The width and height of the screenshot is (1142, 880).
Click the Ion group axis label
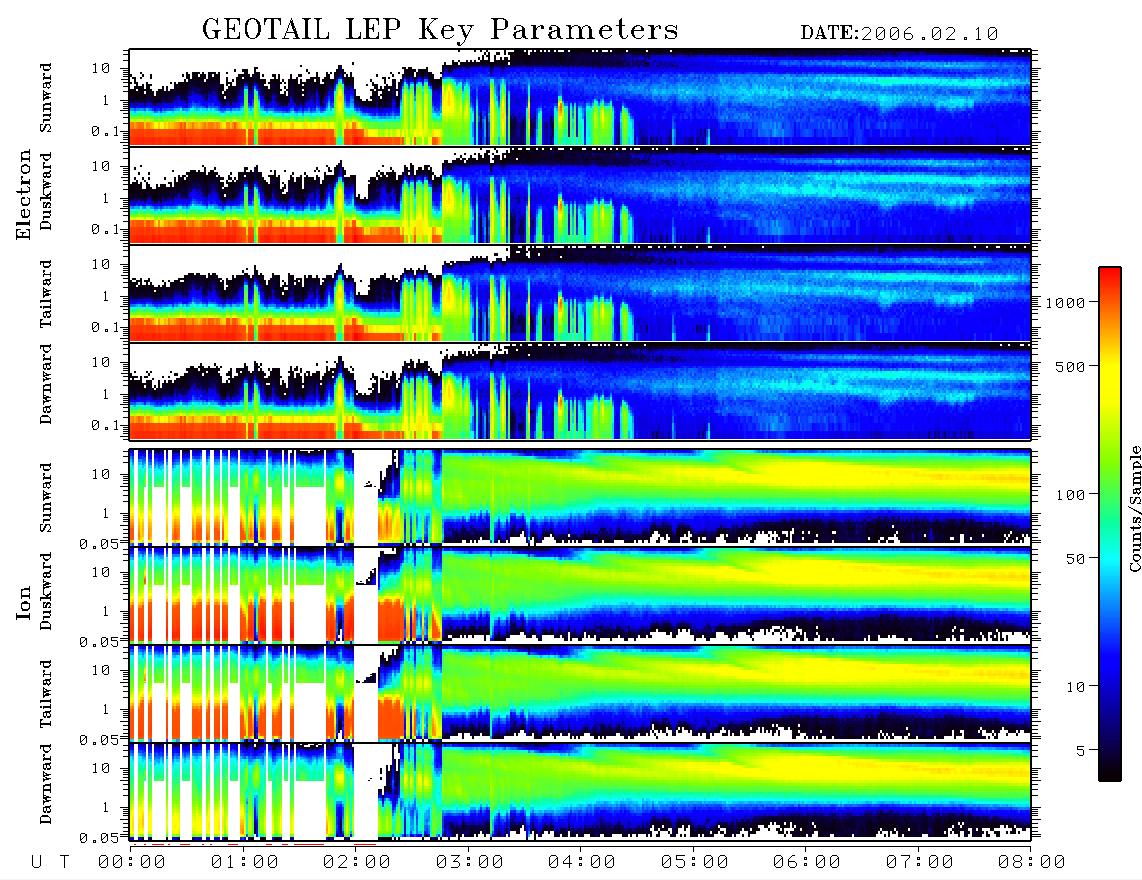click(x=24, y=603)
